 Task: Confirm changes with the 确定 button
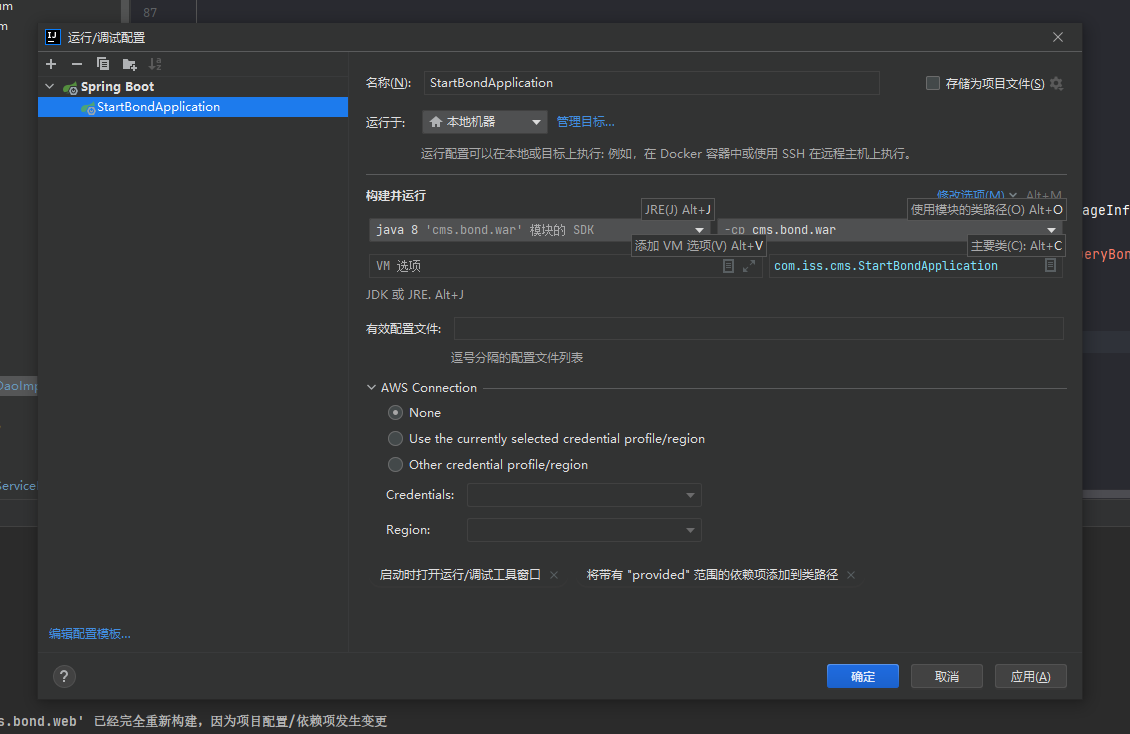tap(862, 676)
